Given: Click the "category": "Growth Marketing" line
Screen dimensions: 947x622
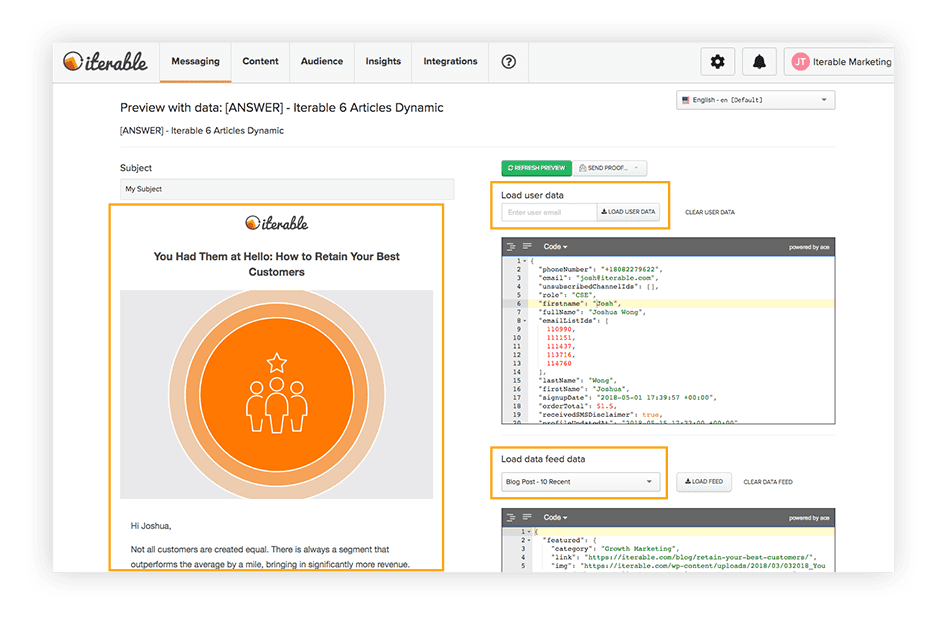Looking at the screenshot, I should (615, 548).
